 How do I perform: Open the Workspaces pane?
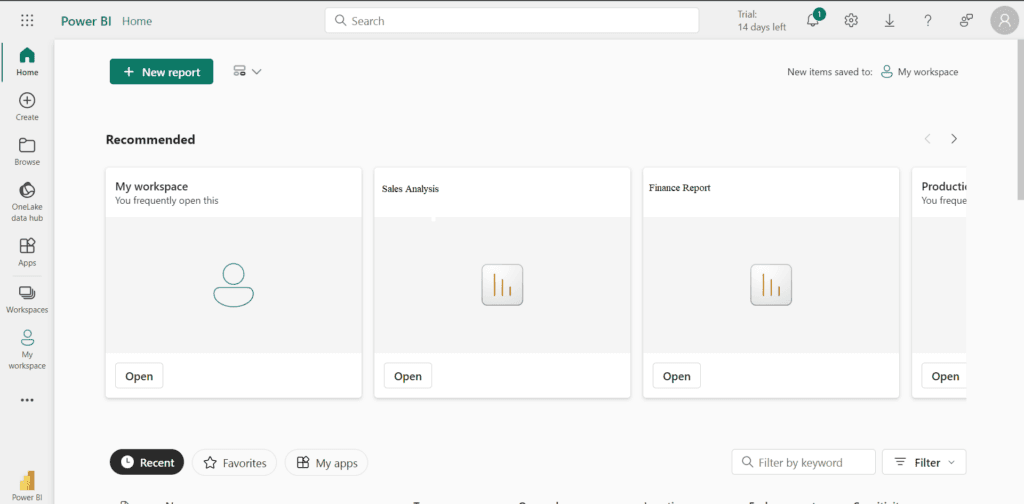(27, 298)
